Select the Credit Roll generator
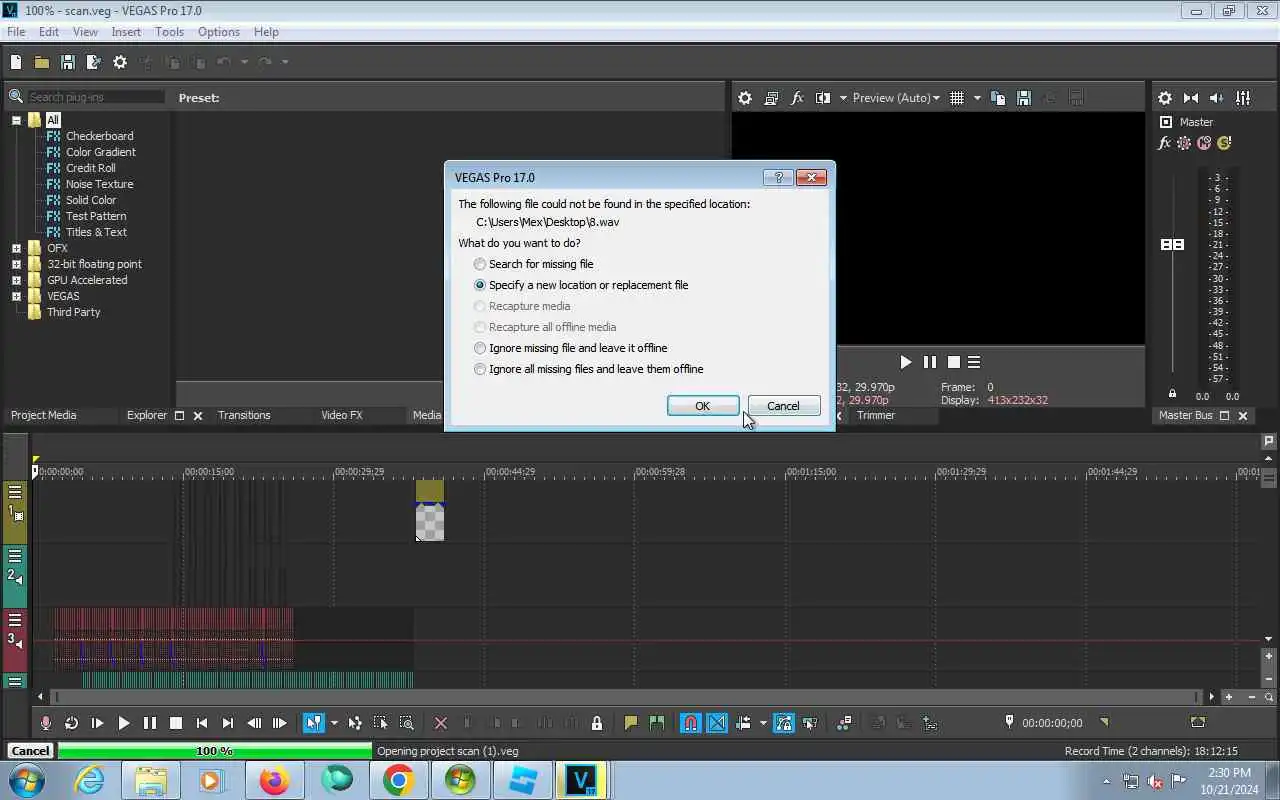The width and height of the screenshot is (1280, 800). pos(90,168)
